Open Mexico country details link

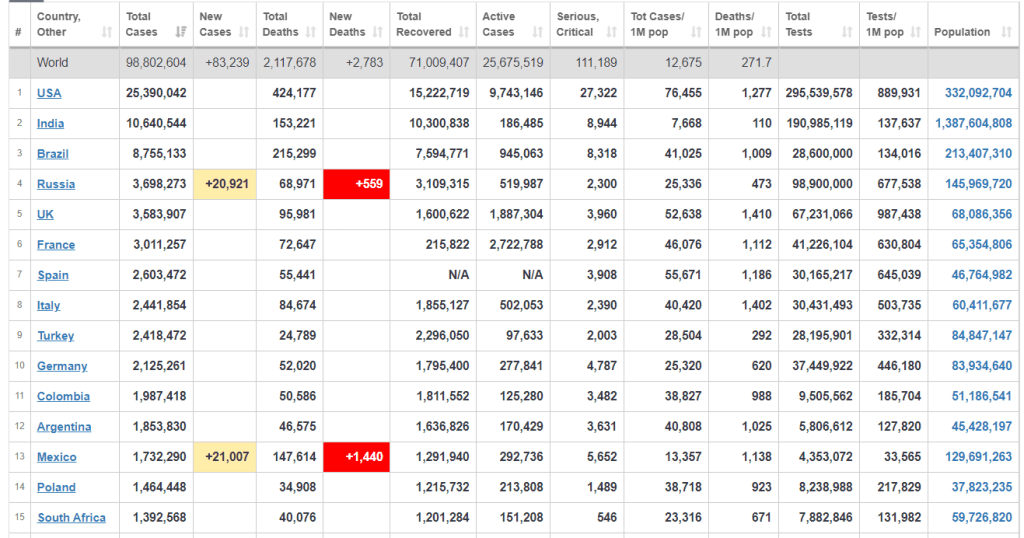tap(57, 457)
